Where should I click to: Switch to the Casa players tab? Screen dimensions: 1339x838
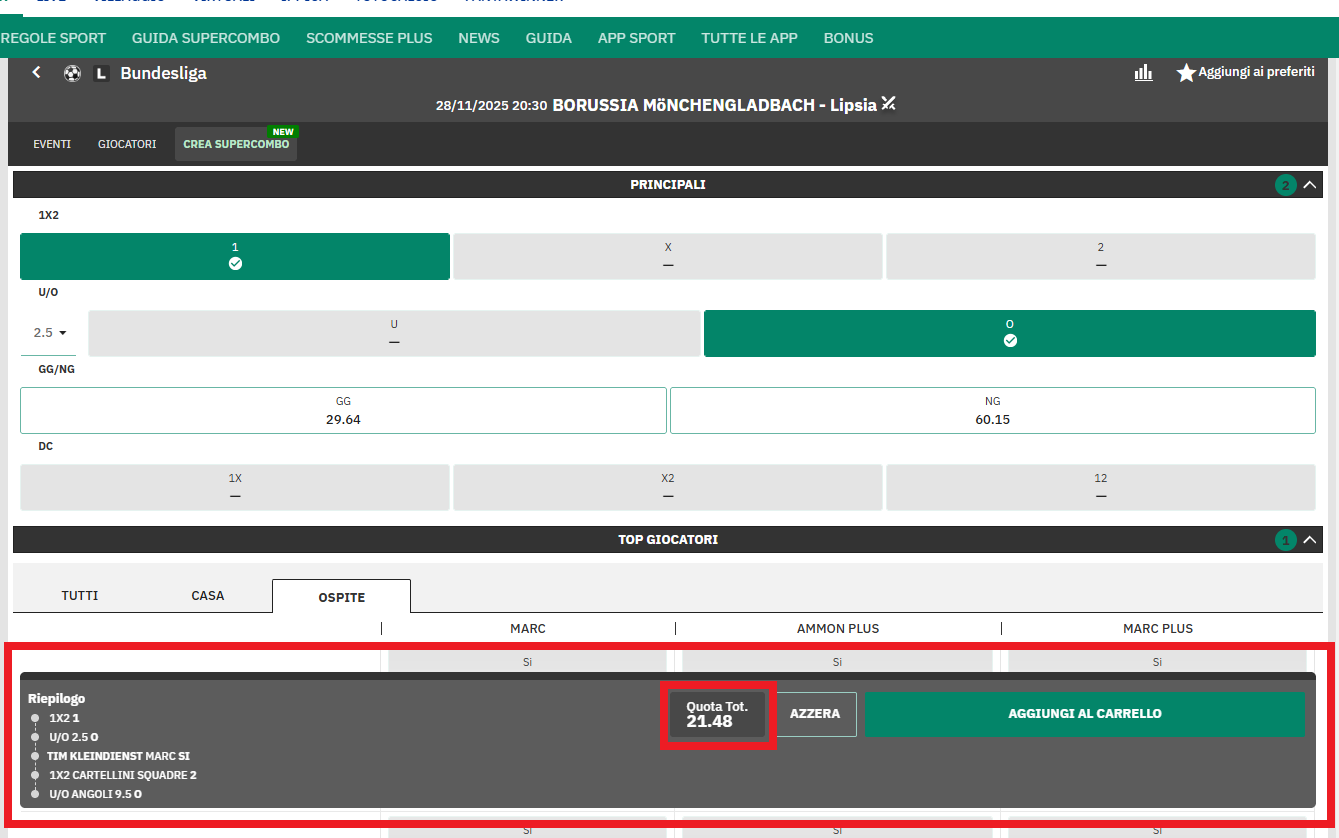tap(208, 595)
